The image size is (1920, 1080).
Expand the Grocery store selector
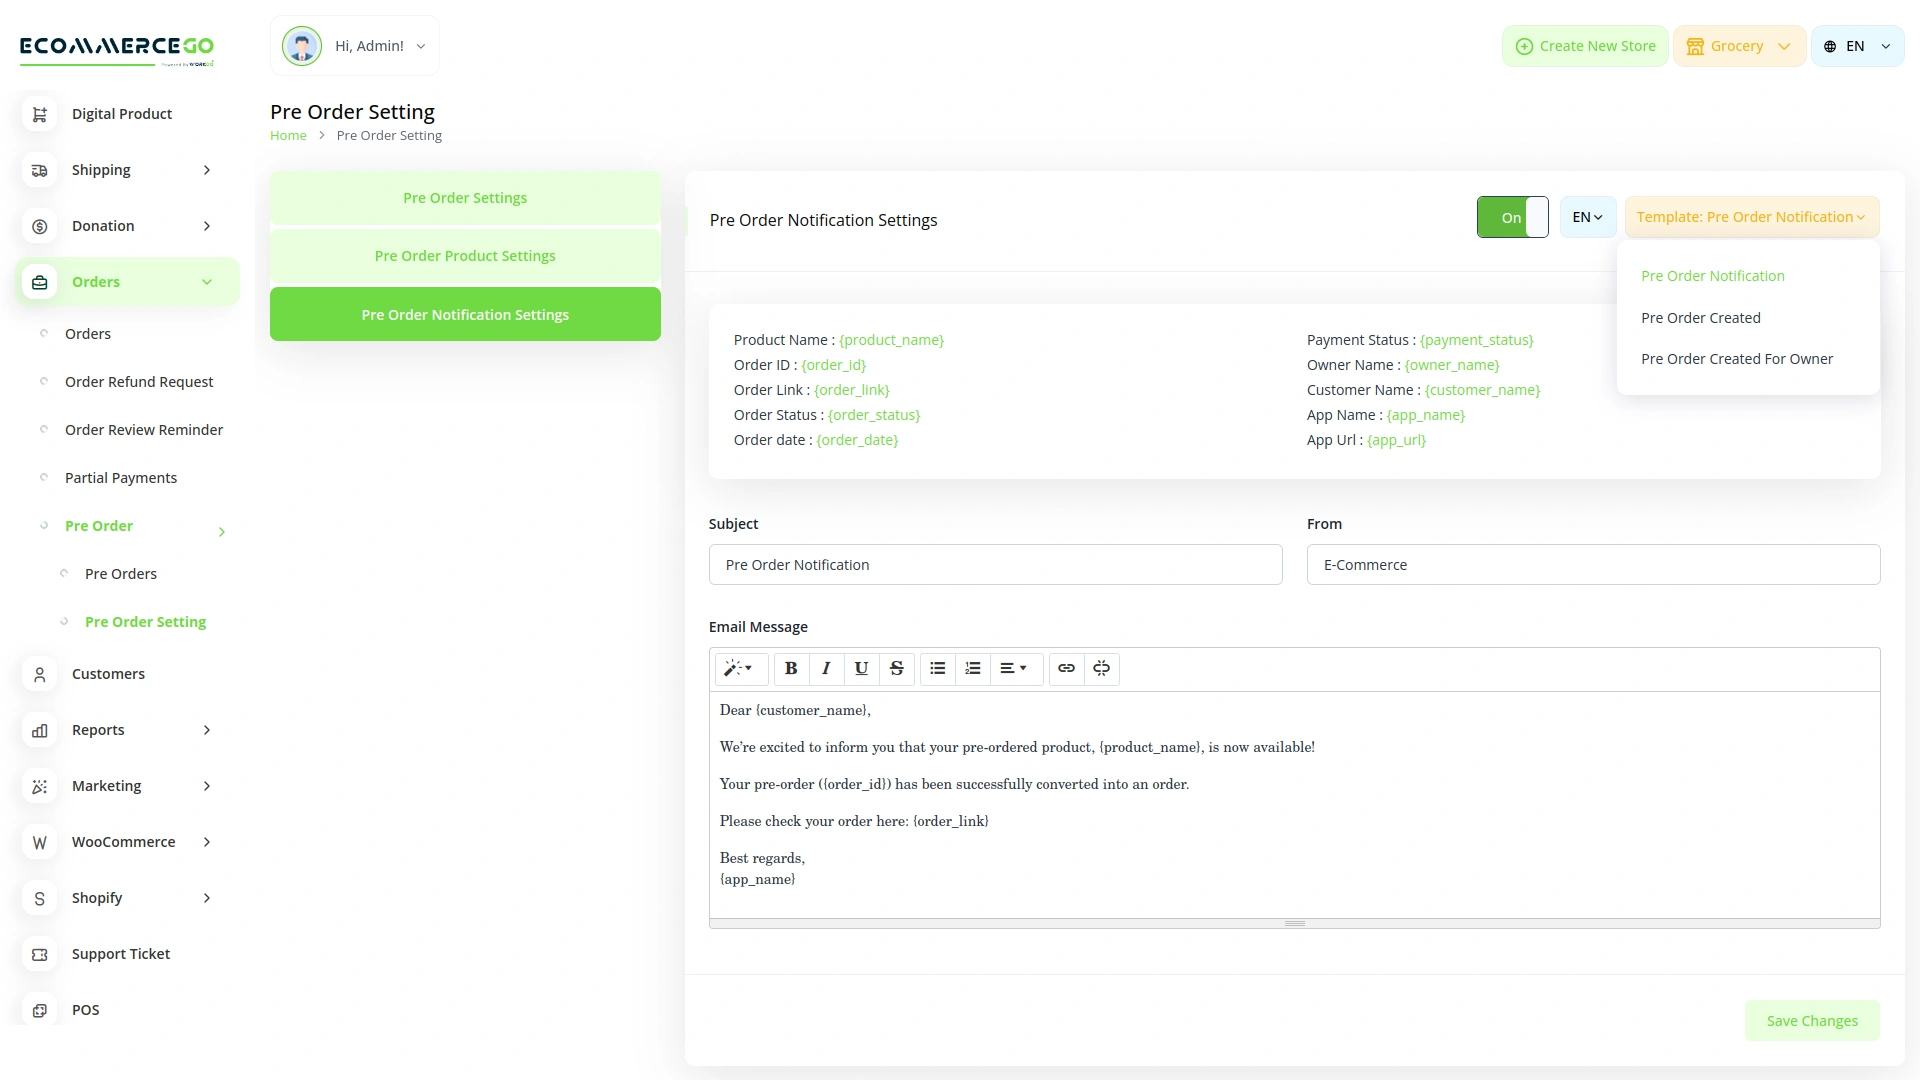click(x=1739, y=45)
